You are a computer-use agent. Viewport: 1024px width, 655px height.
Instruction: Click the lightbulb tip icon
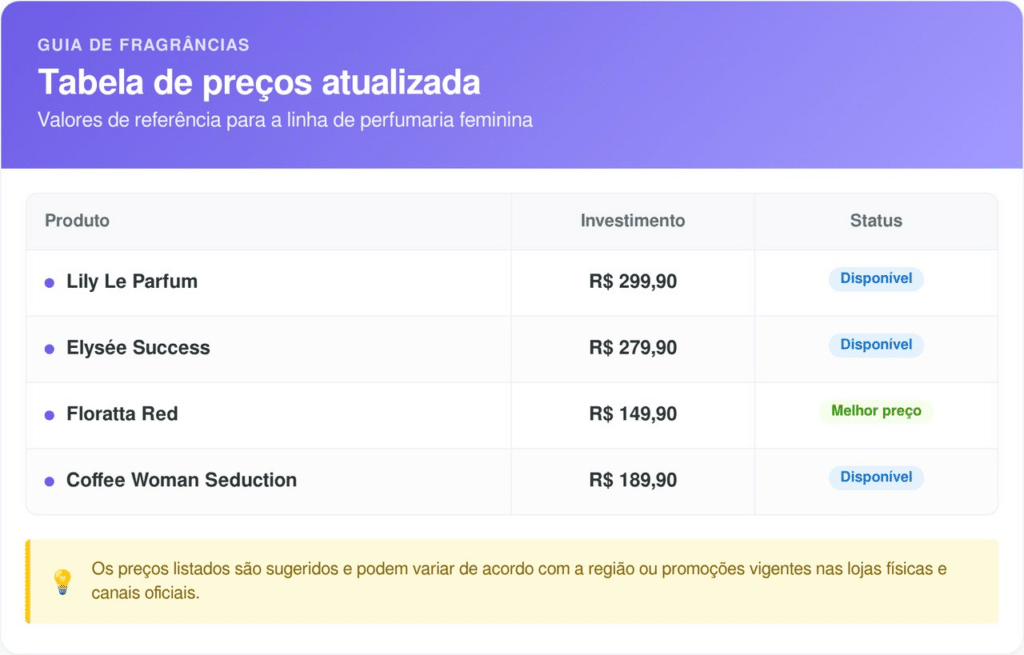tap(63, 581)
